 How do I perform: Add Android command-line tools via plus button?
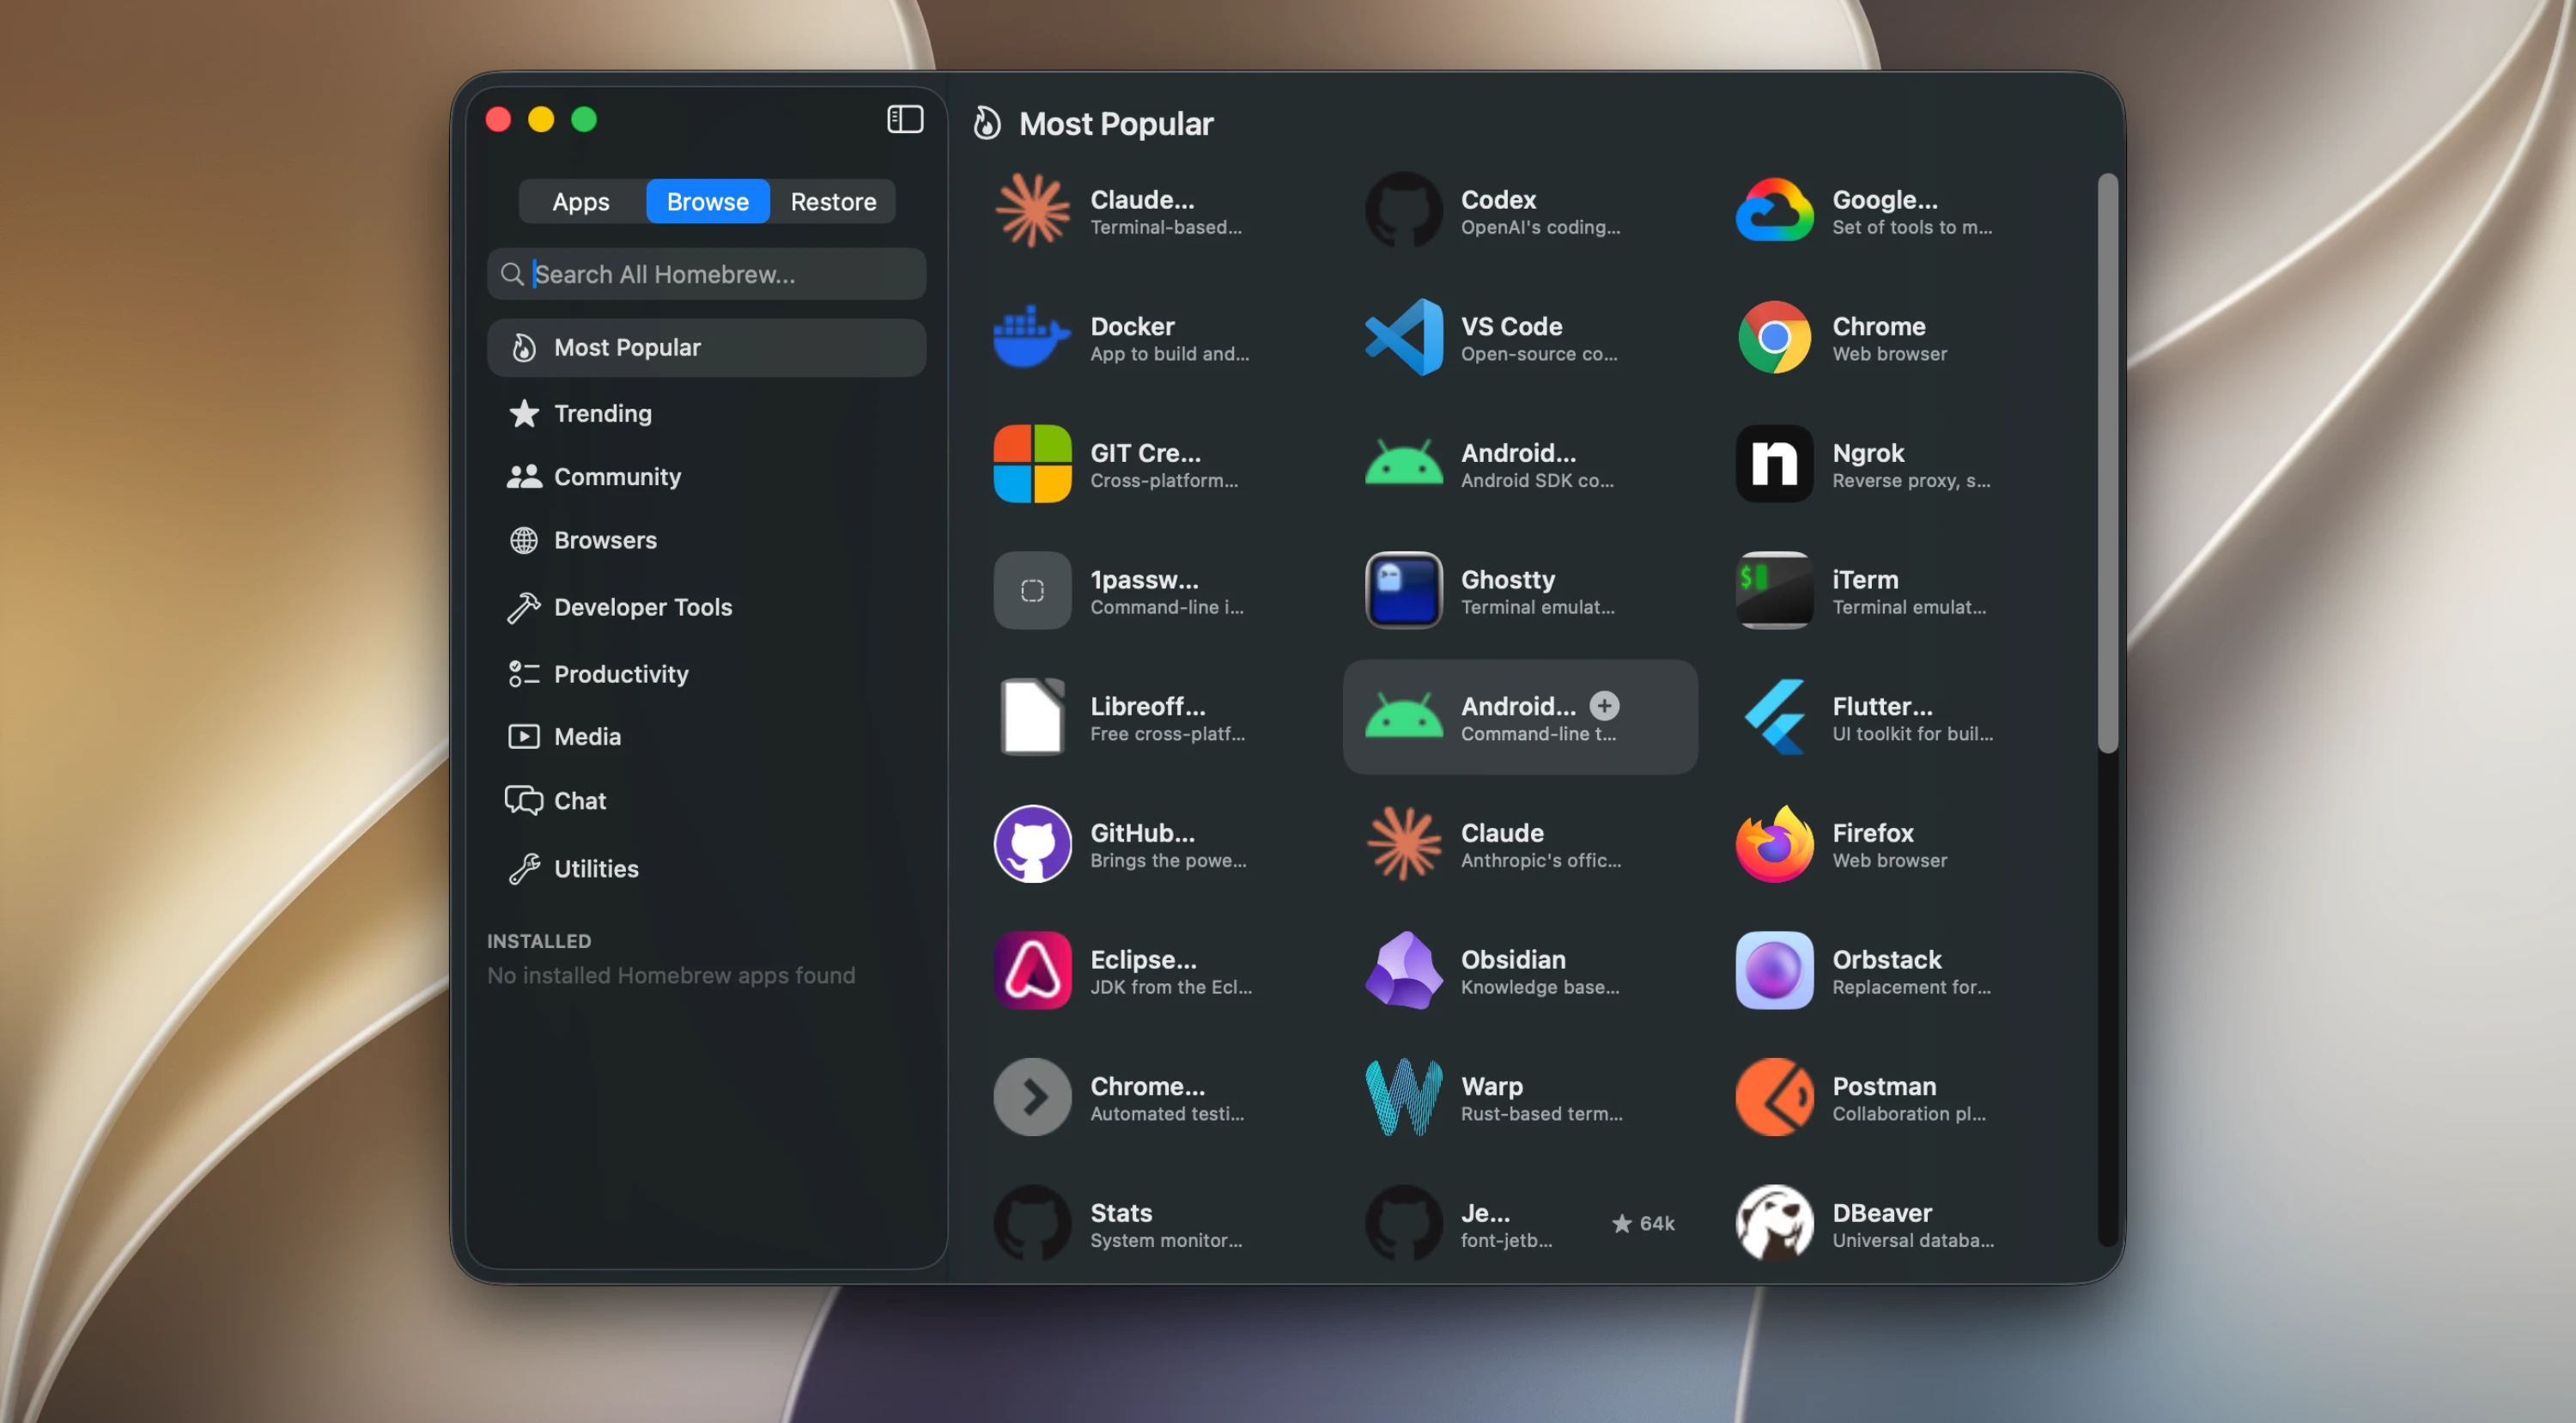[x=1604, y=706]
